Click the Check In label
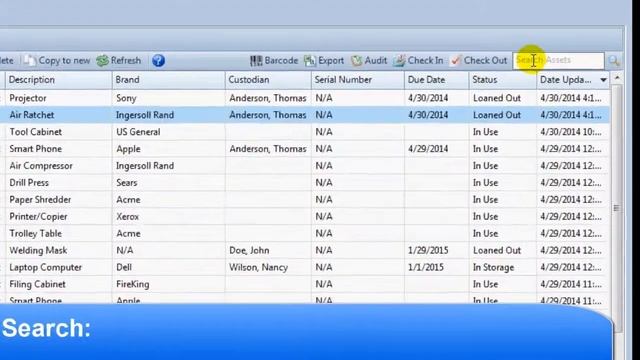 coord(425,60)
